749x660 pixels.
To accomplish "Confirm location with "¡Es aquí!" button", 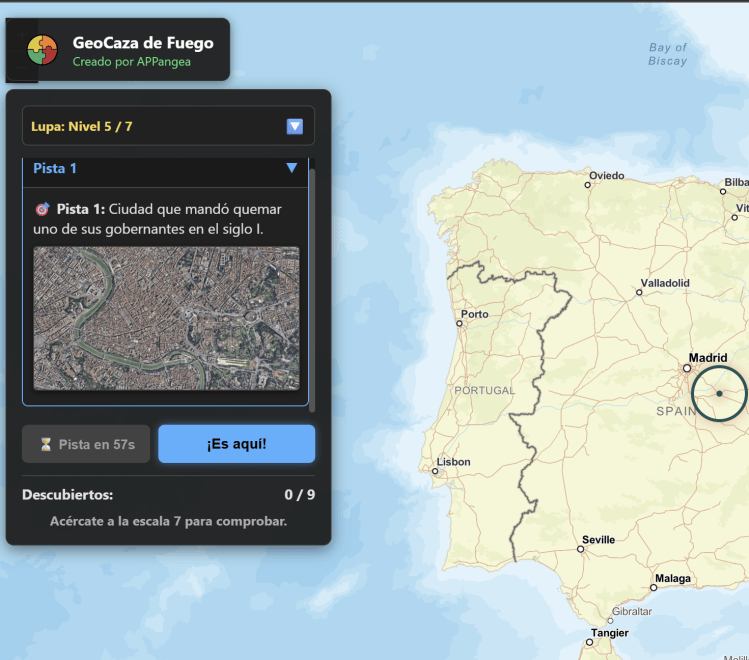I will point(236,444).
